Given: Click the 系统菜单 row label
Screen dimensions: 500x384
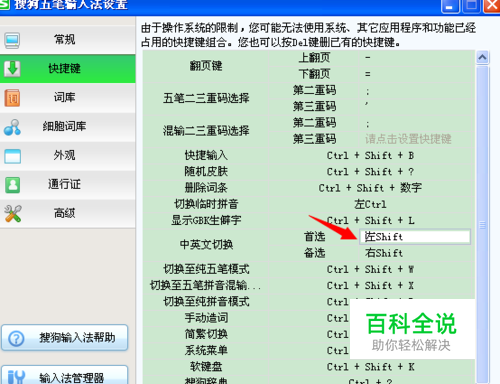Looking at the screenshot, I should (x=206, y=351).
